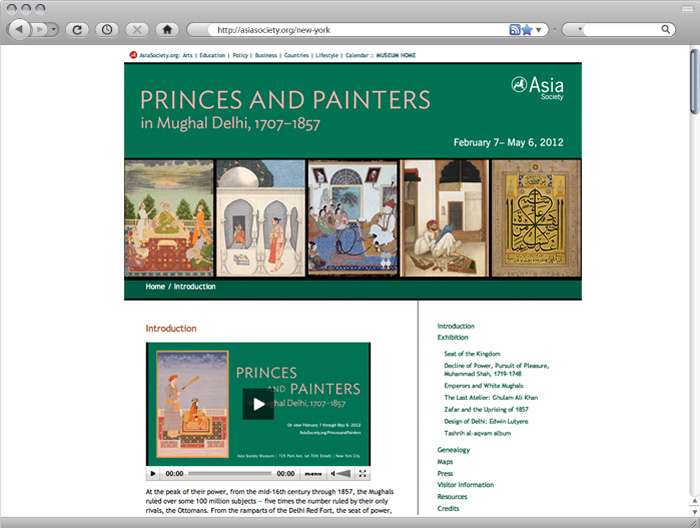Open Design of Delhi: Edwin Lutyens link

click(x=486, y=421)
